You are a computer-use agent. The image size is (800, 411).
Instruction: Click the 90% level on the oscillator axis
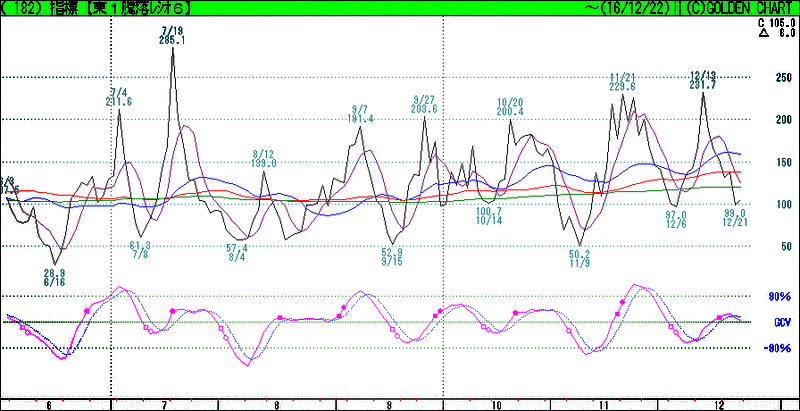point(779,297)
